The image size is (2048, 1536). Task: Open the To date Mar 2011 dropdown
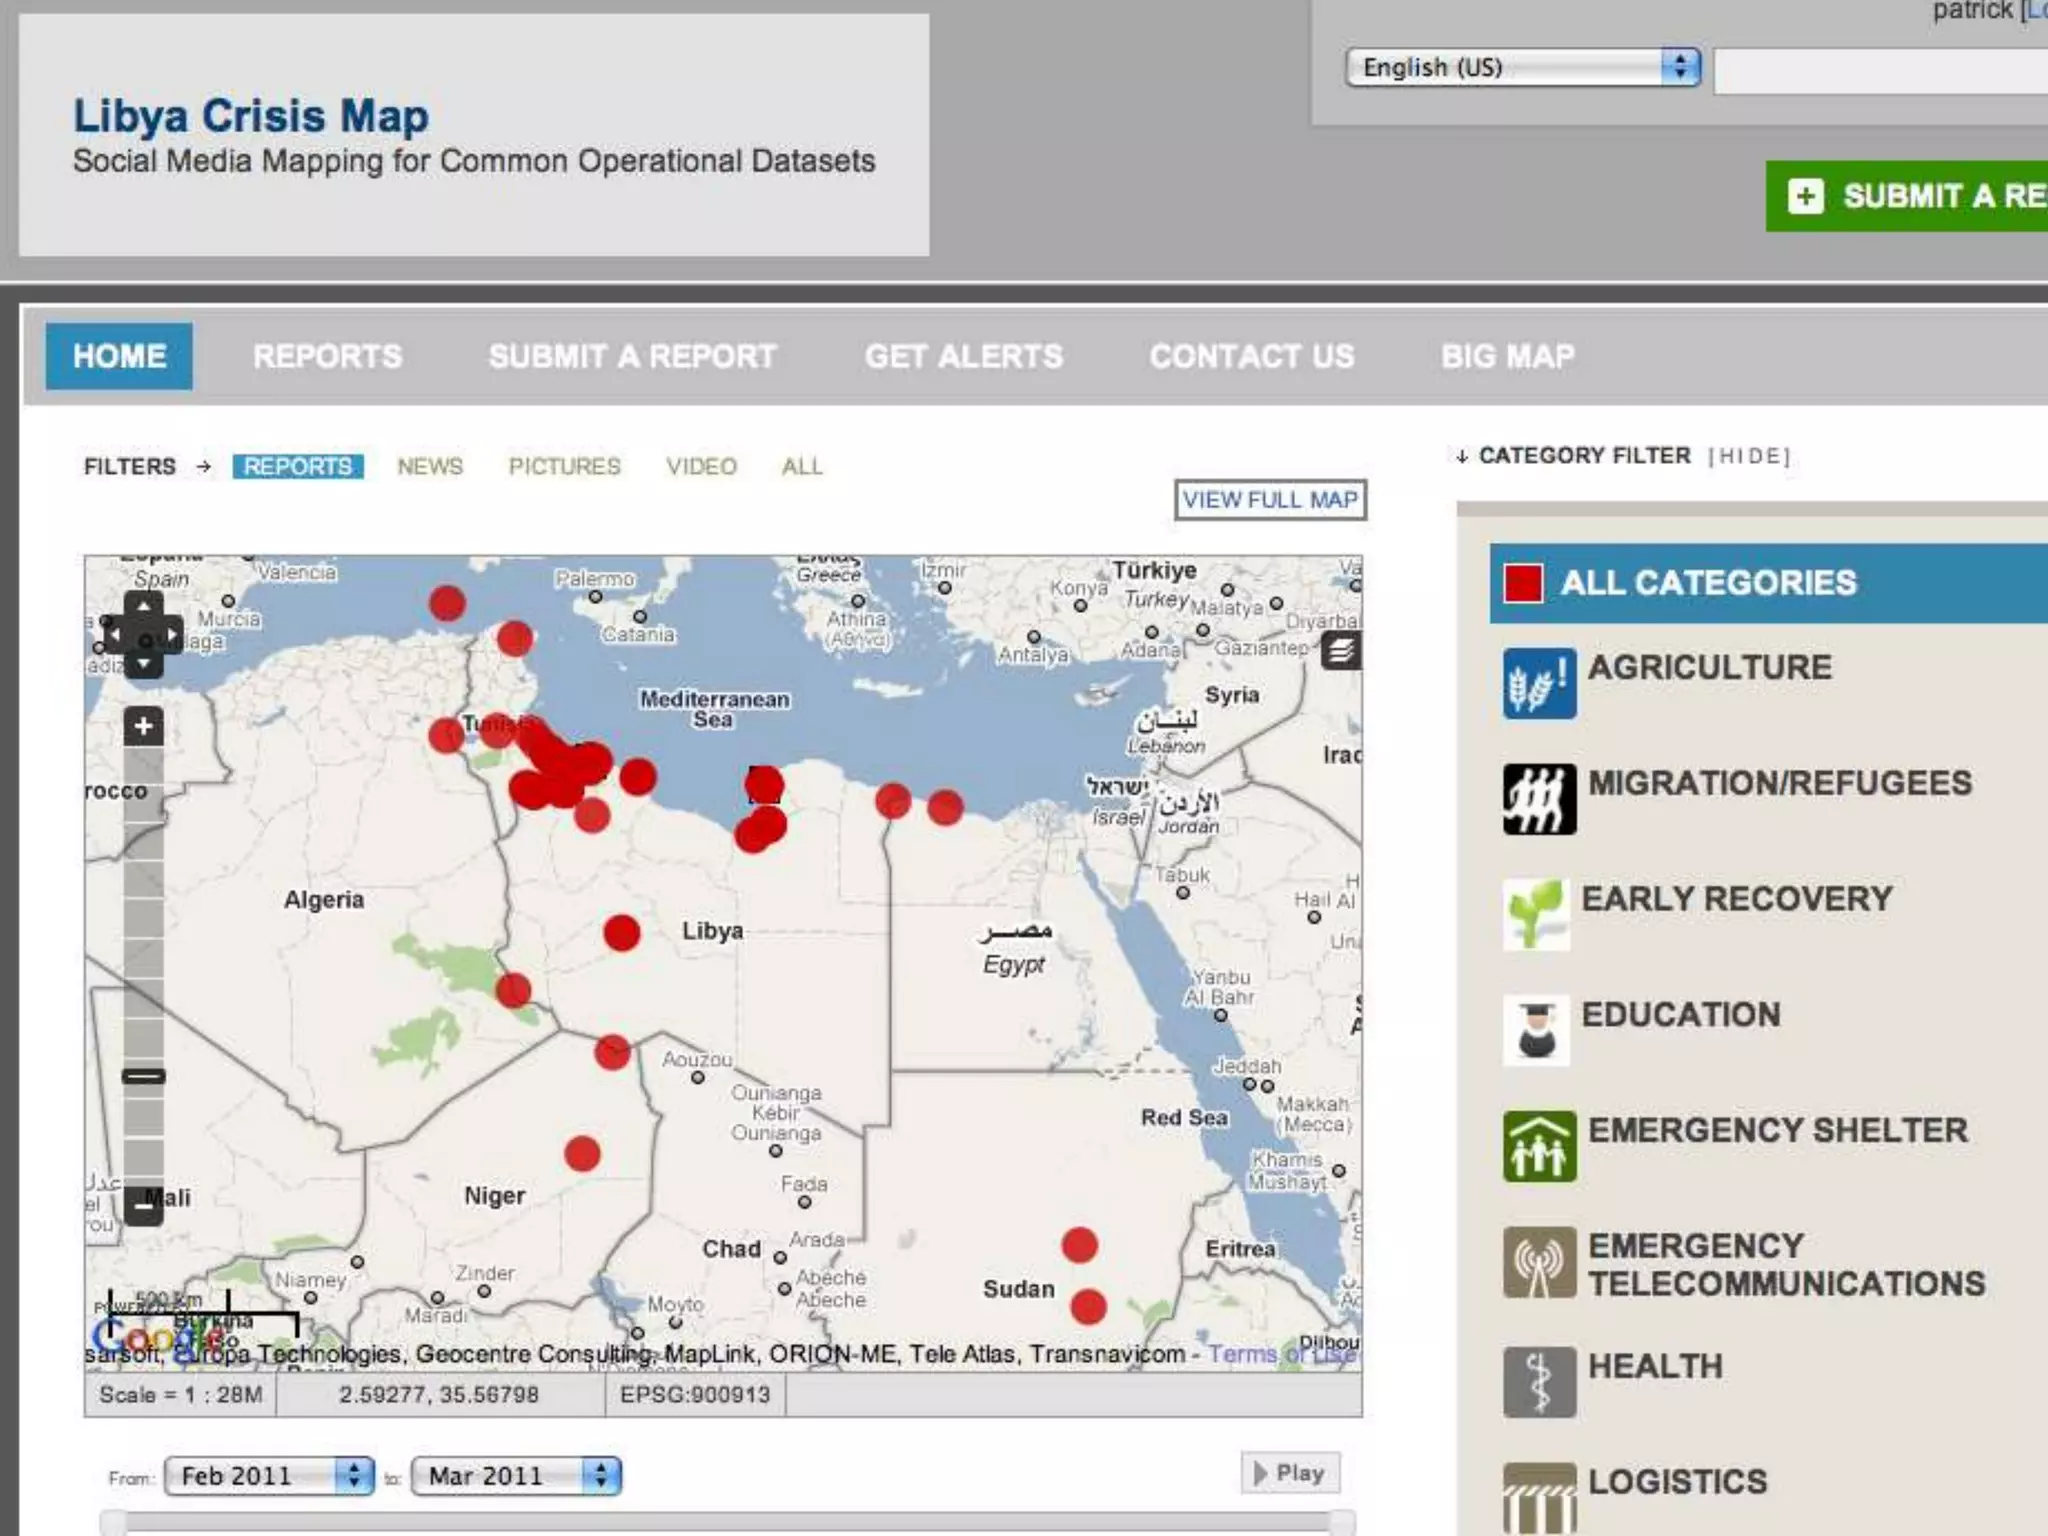516,1476
